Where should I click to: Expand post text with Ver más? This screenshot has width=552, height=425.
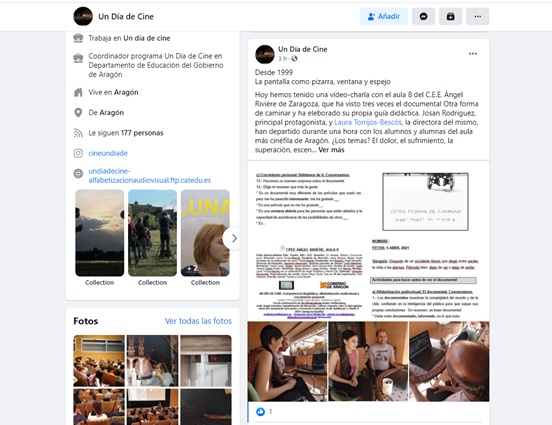[x=331, y=150]
